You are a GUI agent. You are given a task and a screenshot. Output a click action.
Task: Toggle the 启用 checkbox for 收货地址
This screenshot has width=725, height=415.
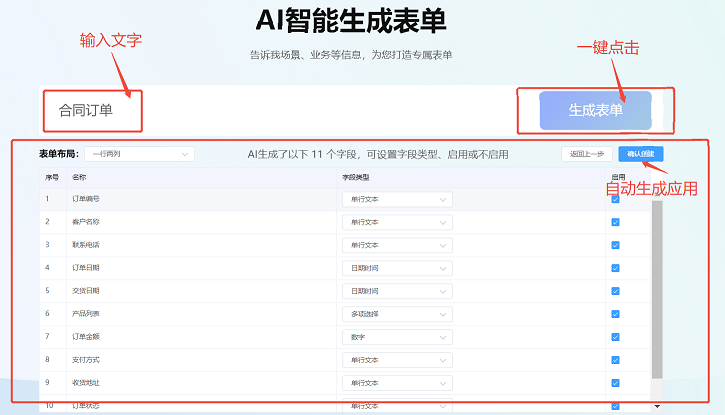coord(615,382)
